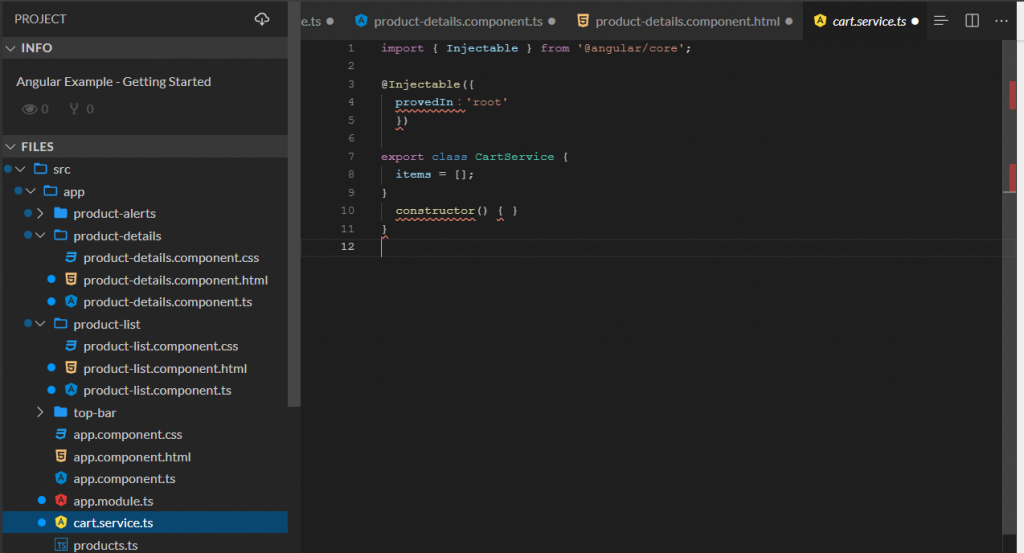Open app.module.ts file
1024x553 pixels.
[x=113, y=501]
